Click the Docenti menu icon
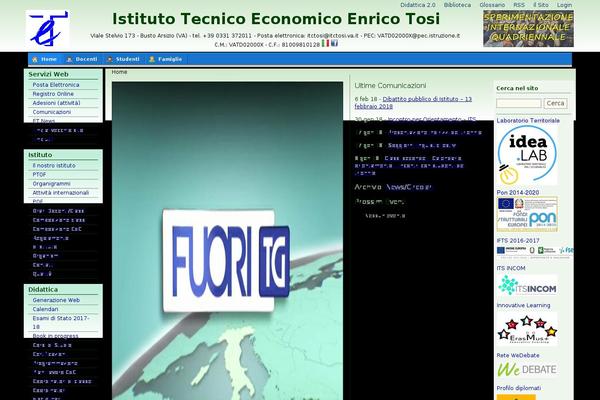 69,59
